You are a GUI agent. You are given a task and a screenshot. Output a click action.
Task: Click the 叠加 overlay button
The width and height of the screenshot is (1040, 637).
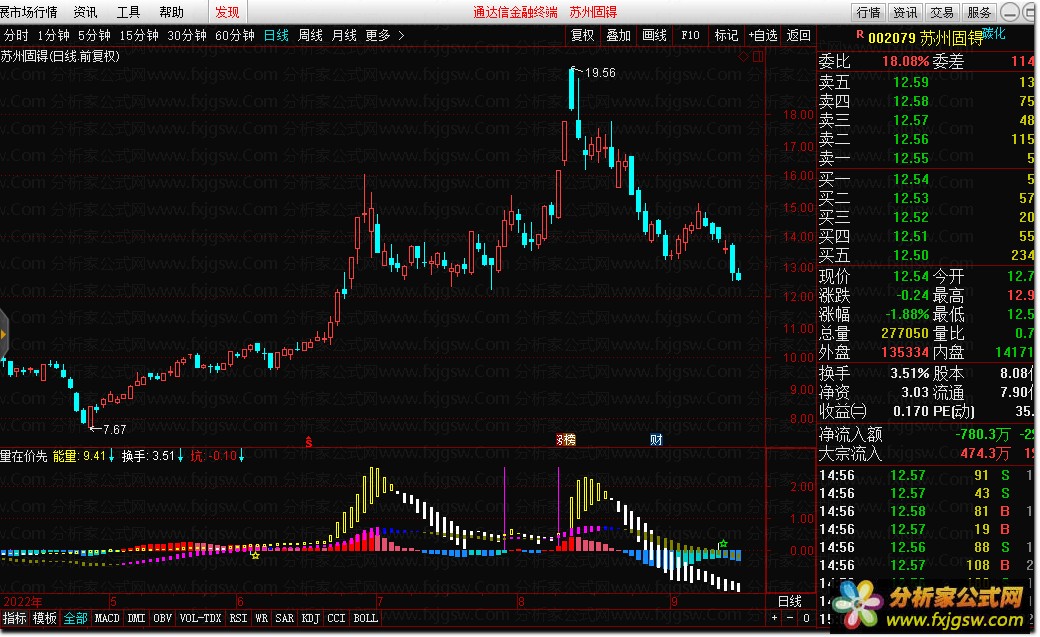pos(618,35)
